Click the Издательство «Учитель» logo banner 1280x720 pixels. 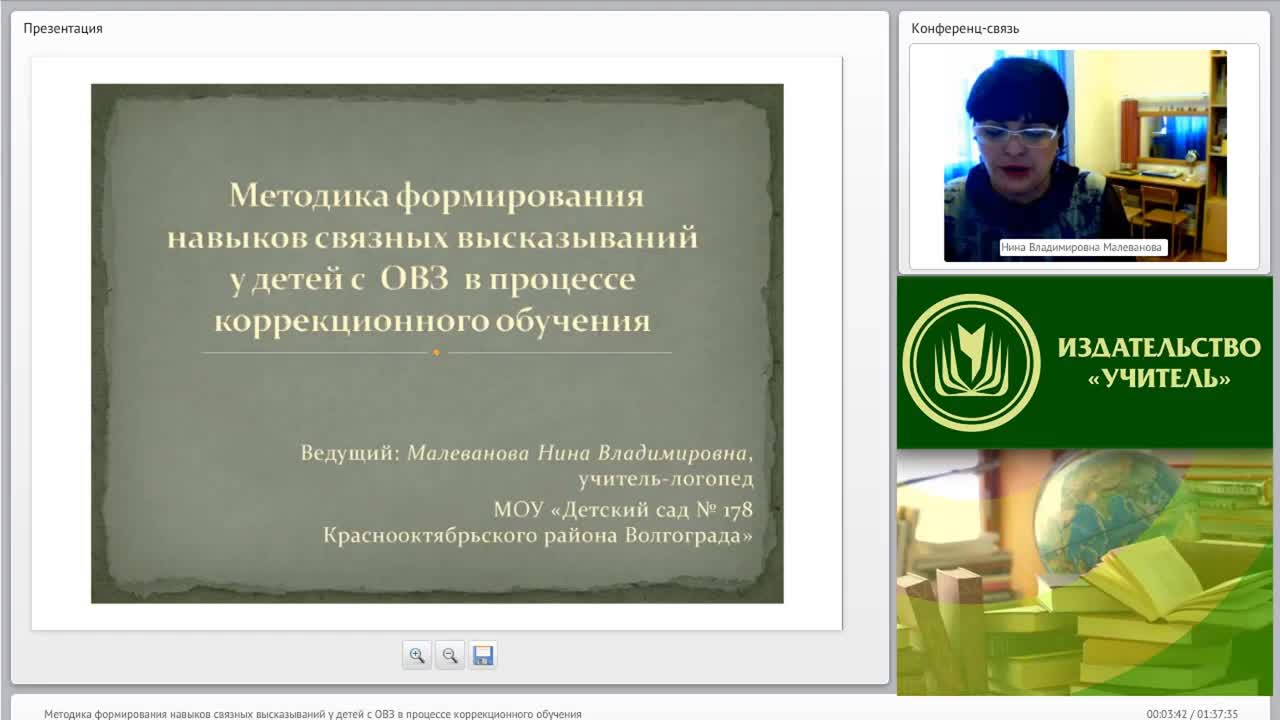pos(1085,362)
